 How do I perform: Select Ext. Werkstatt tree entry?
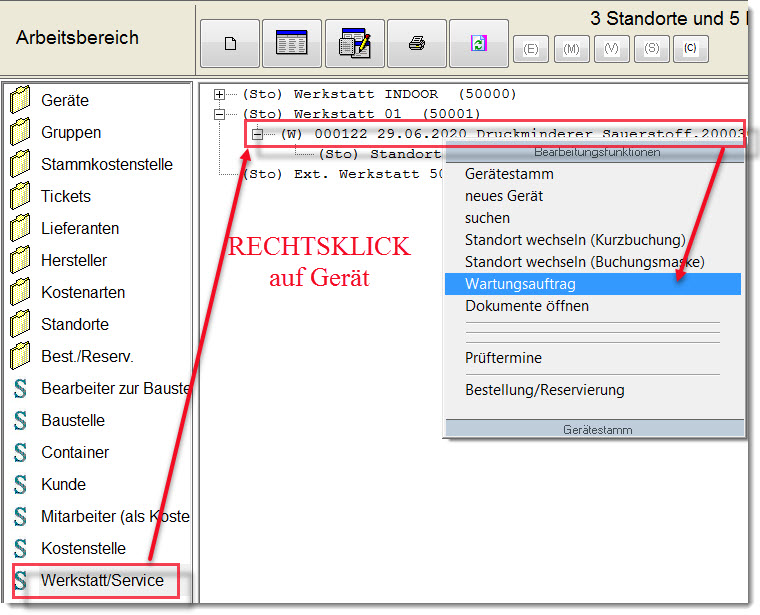(340, 174)
